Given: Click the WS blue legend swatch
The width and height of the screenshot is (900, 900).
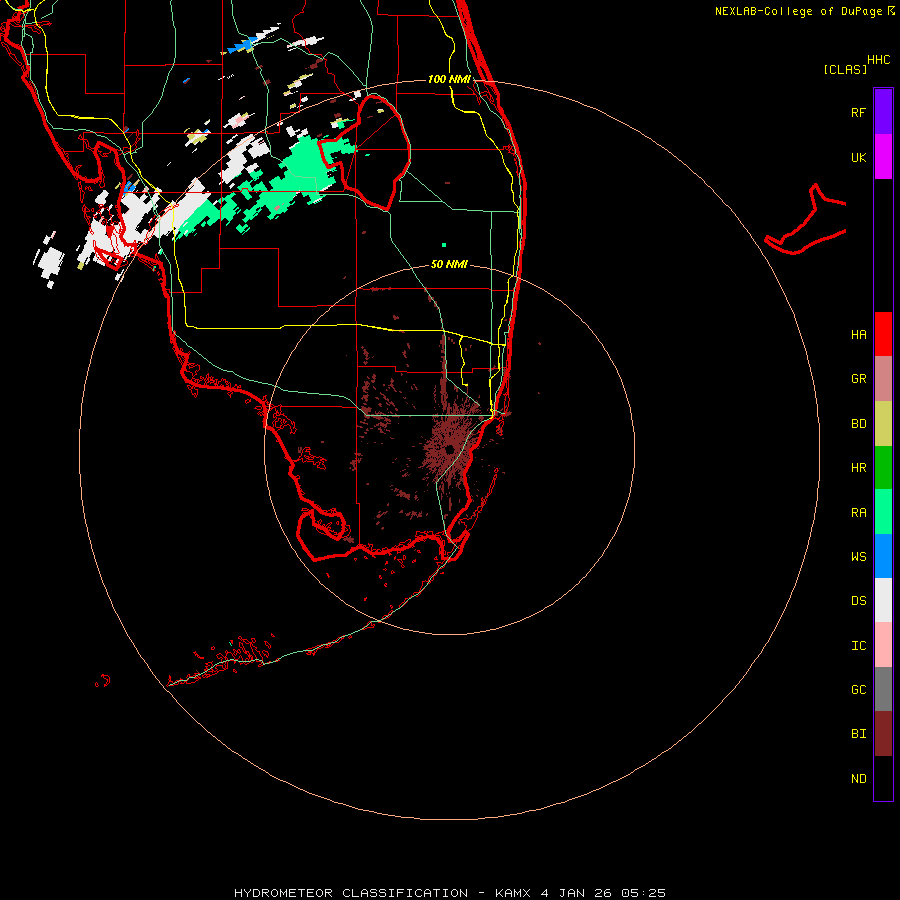Looking at the screenshot, I should coord(883,556).
